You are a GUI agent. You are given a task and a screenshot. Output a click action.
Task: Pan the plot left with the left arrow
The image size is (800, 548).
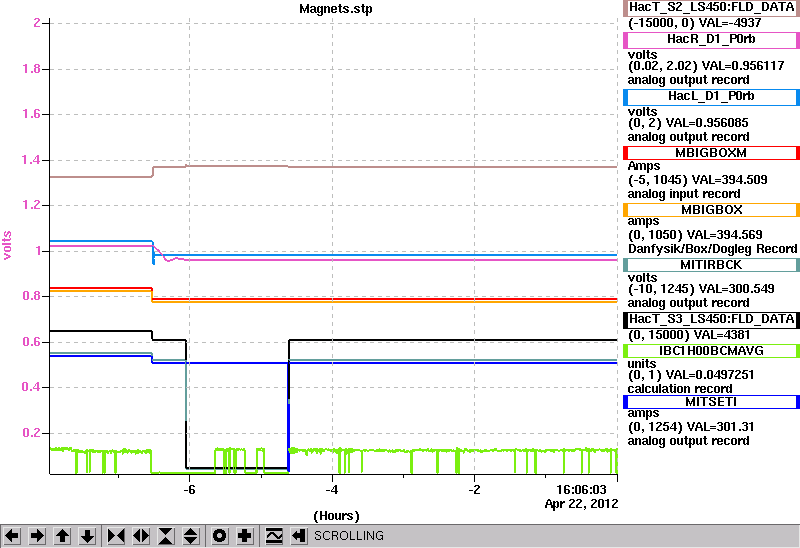[x=12, y=536]
